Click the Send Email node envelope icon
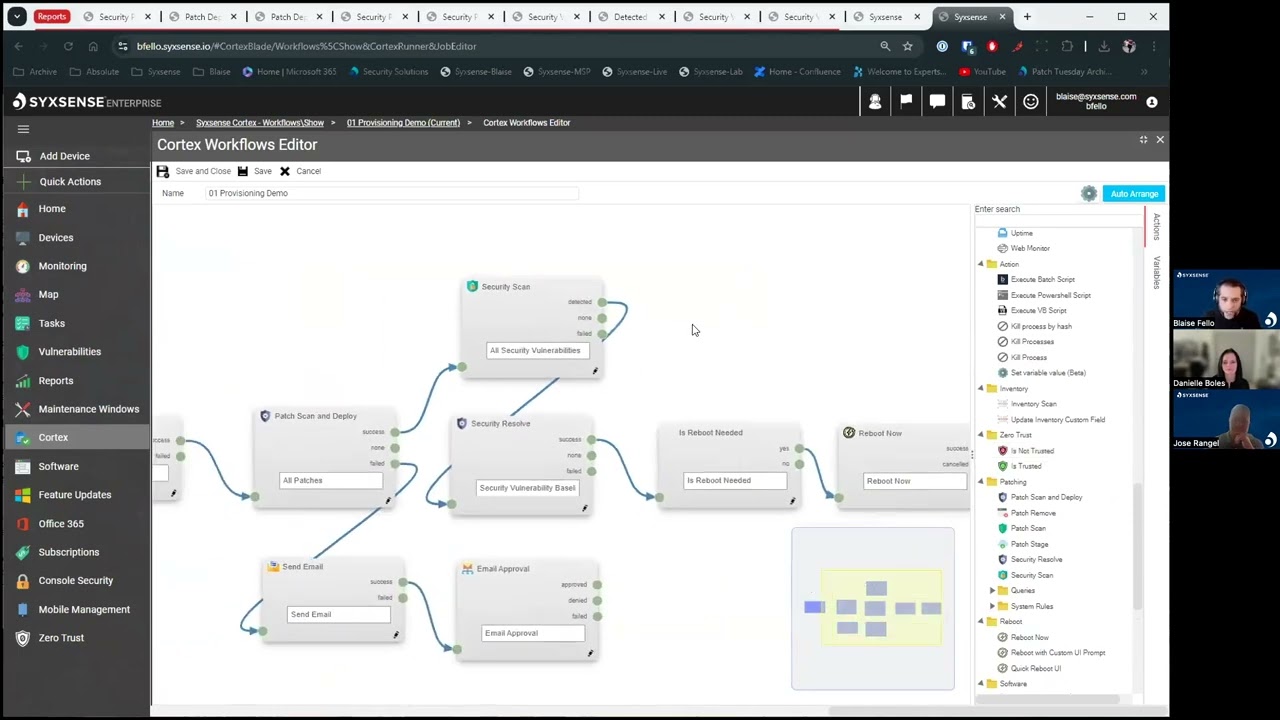 click(x=273, y=566)
